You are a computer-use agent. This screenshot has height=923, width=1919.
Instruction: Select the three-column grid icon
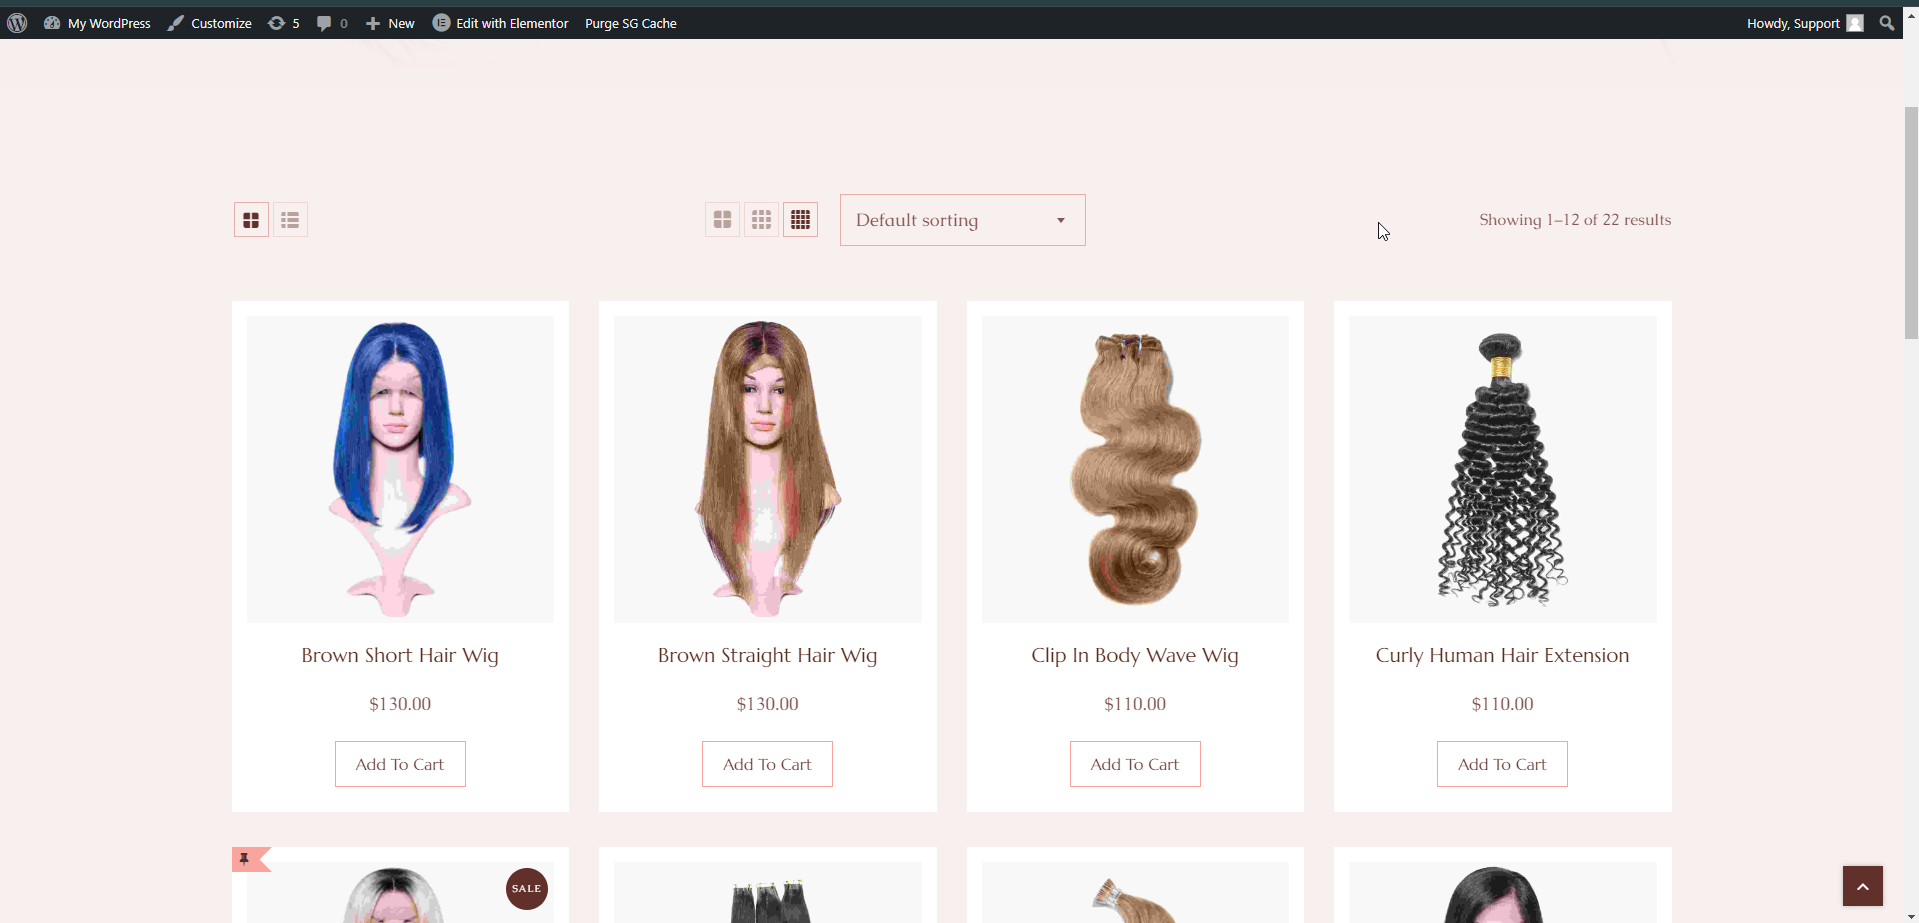(x=761, y=220)
